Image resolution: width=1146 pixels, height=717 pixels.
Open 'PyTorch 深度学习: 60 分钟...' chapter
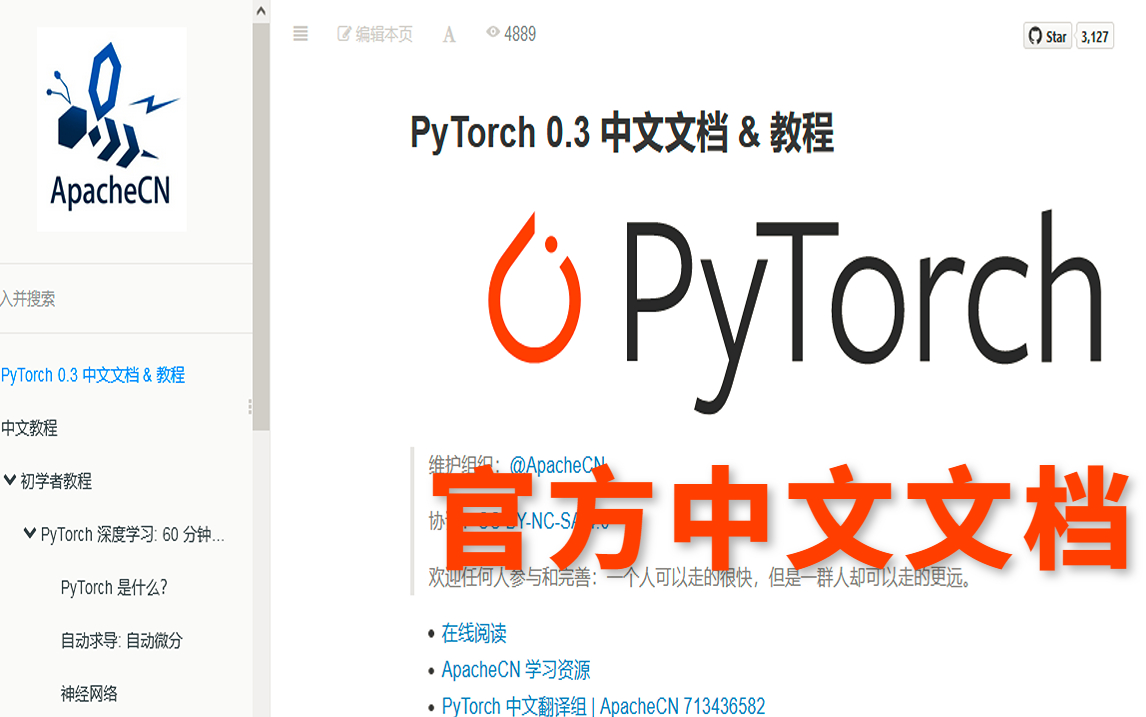coord(132,534)
